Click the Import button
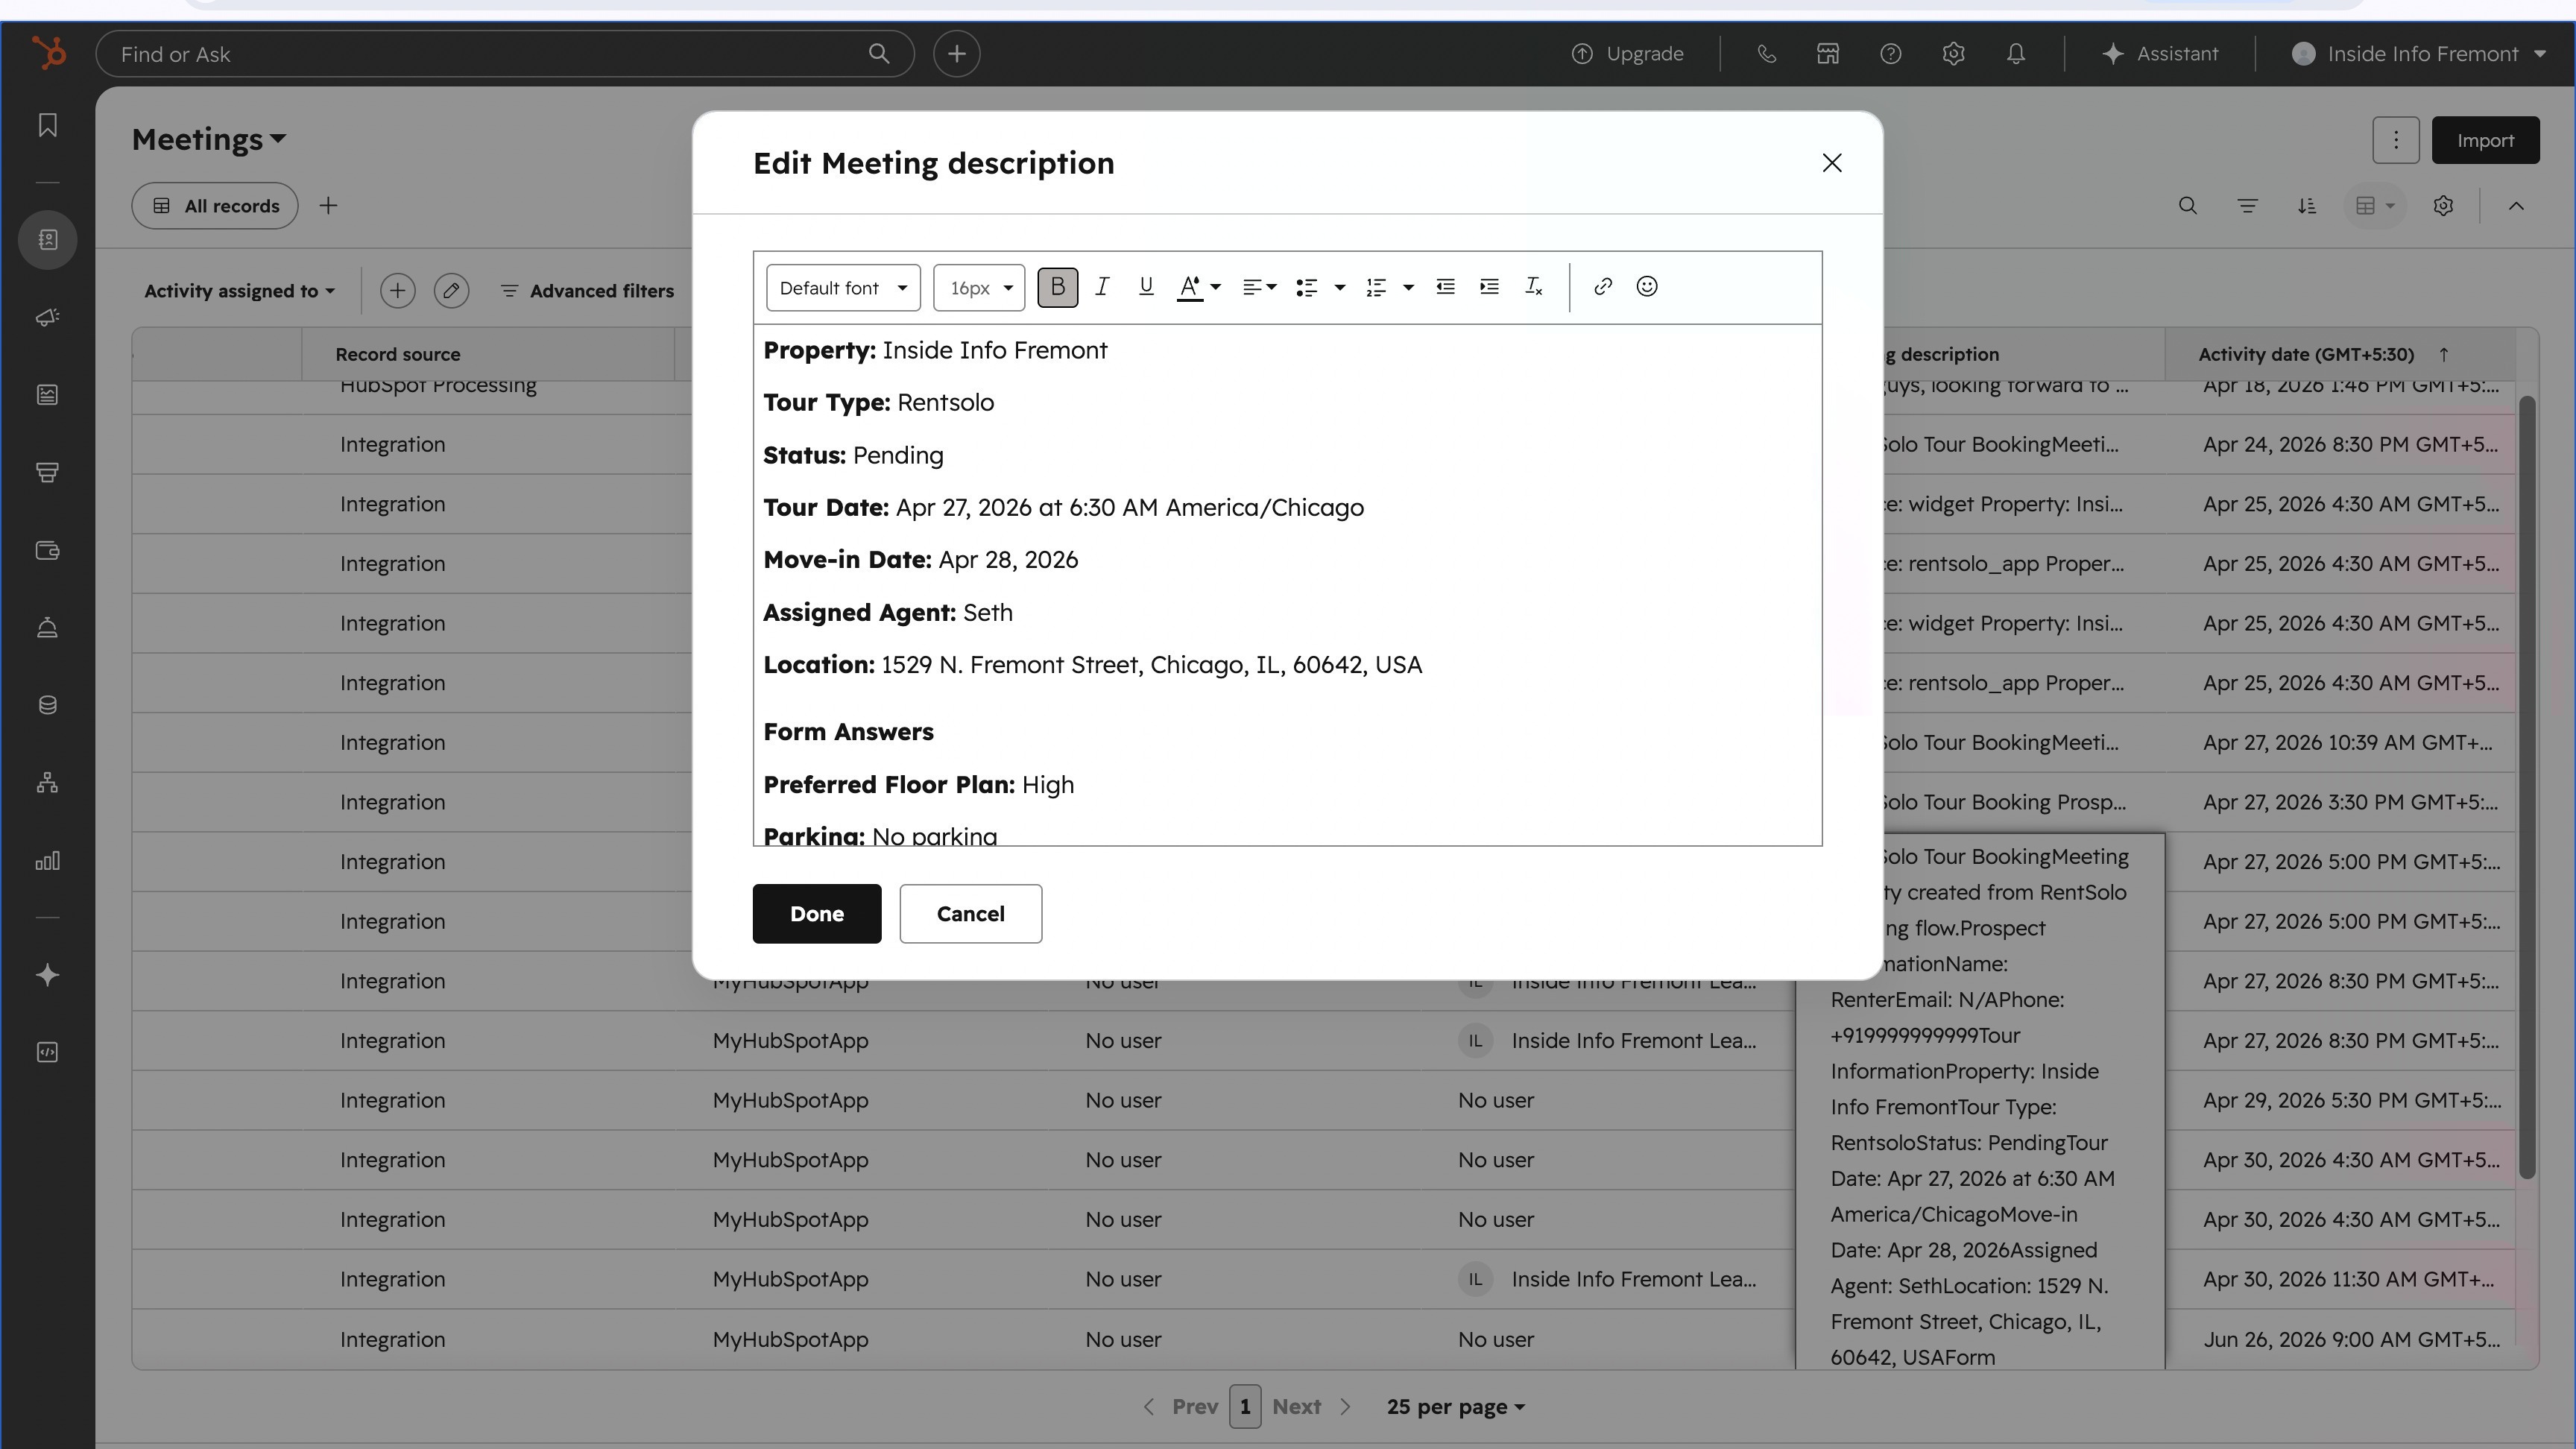This screenshot has width=2576, height=1449. click(x=2485, y=140)
